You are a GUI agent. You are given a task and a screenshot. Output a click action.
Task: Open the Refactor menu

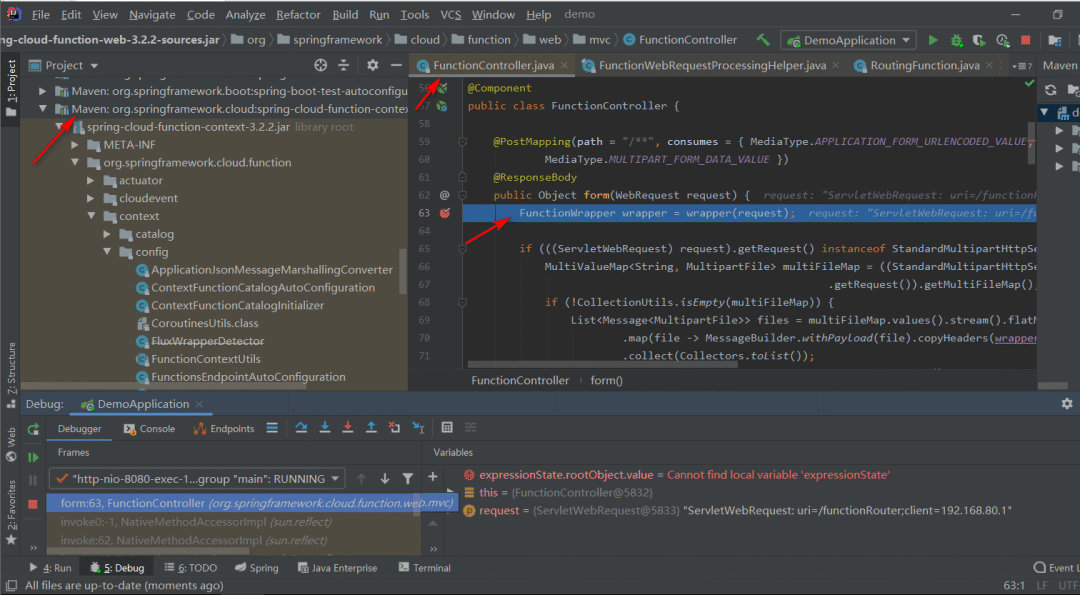click(298, 14)
